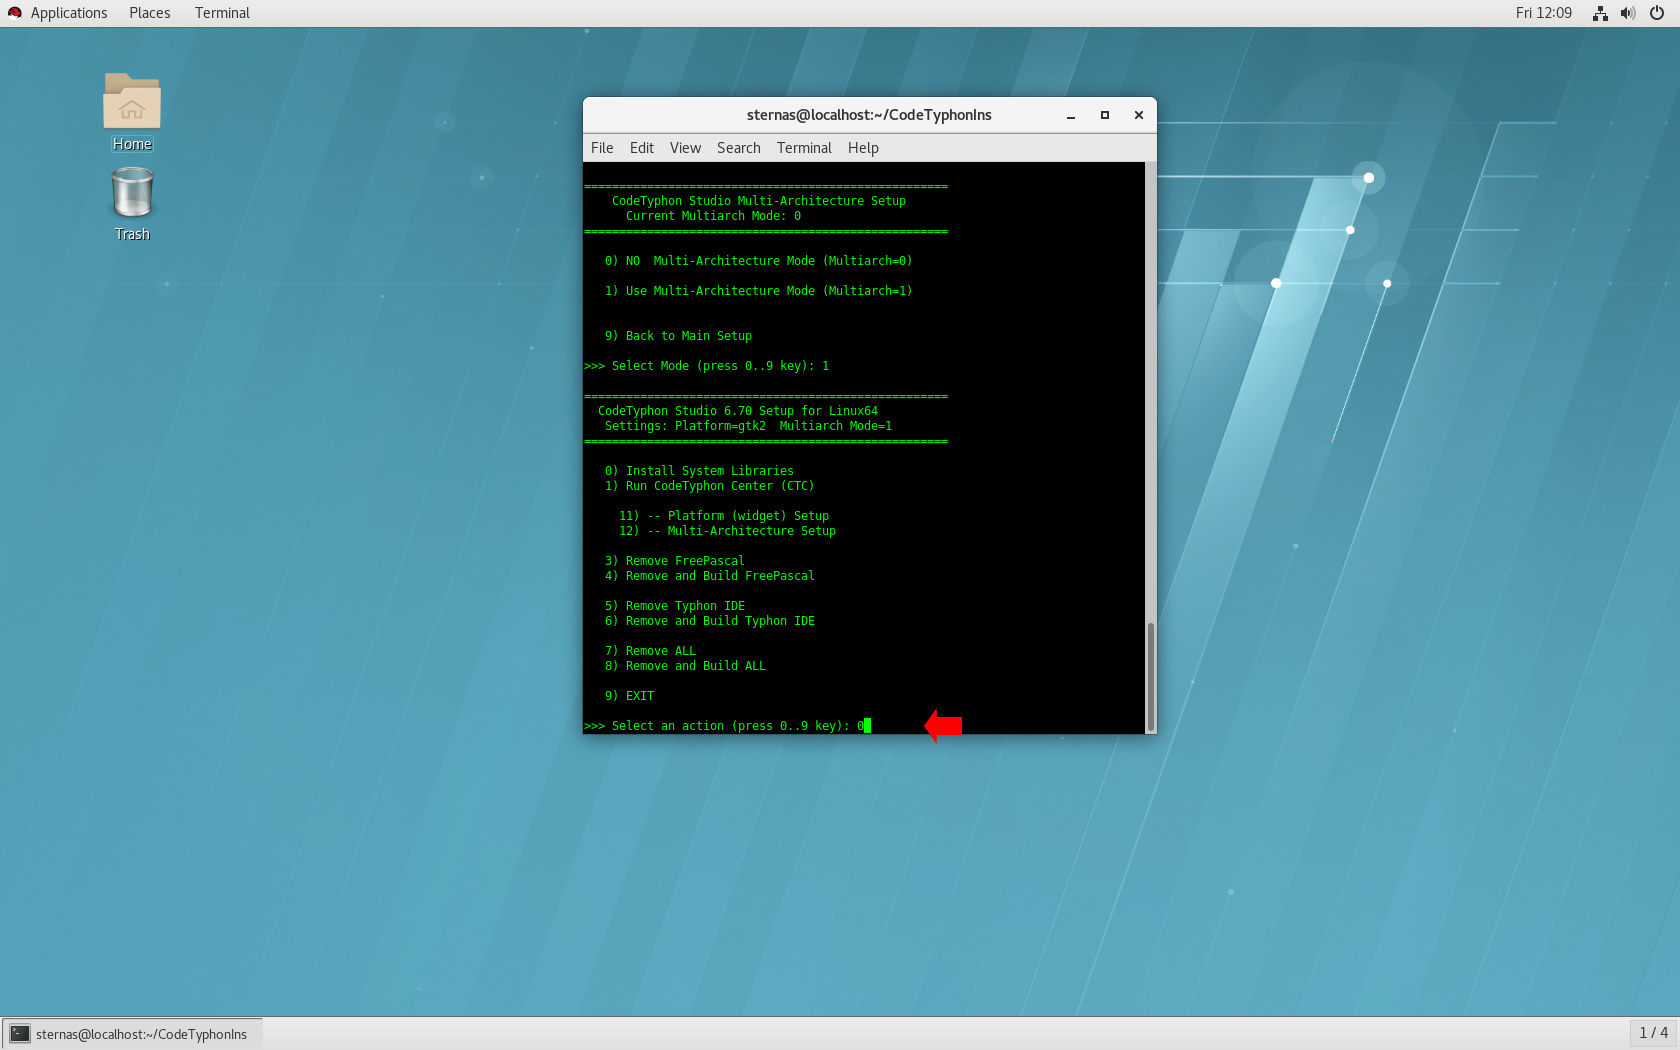Open the Search menu in terminal
Image resolution: width=1680 pixels, height=1050 pixels.
click(739, 148)
